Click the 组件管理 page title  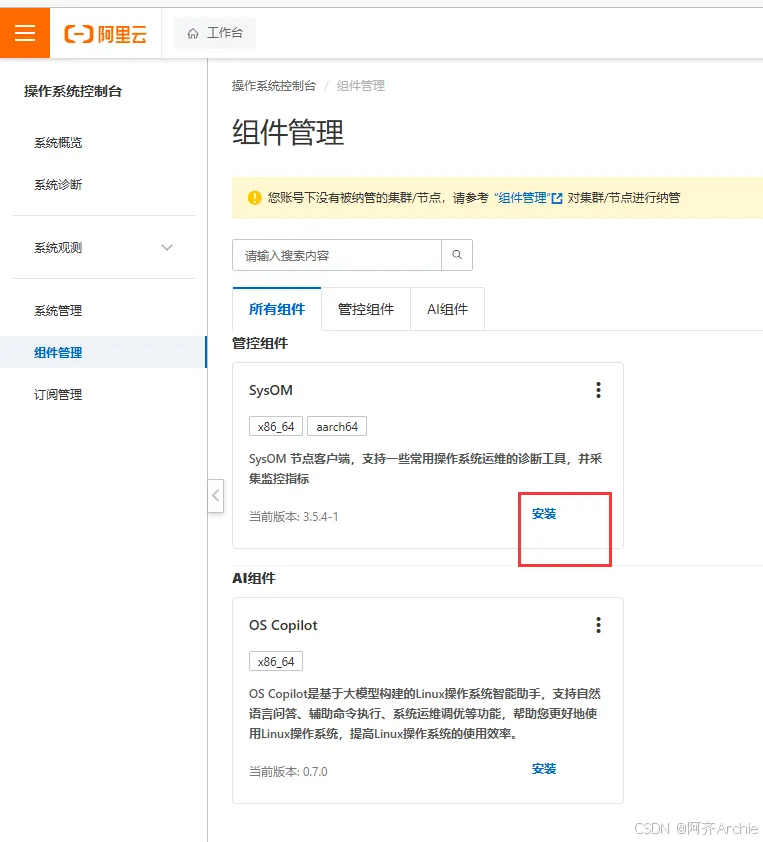tap(288, 132)
